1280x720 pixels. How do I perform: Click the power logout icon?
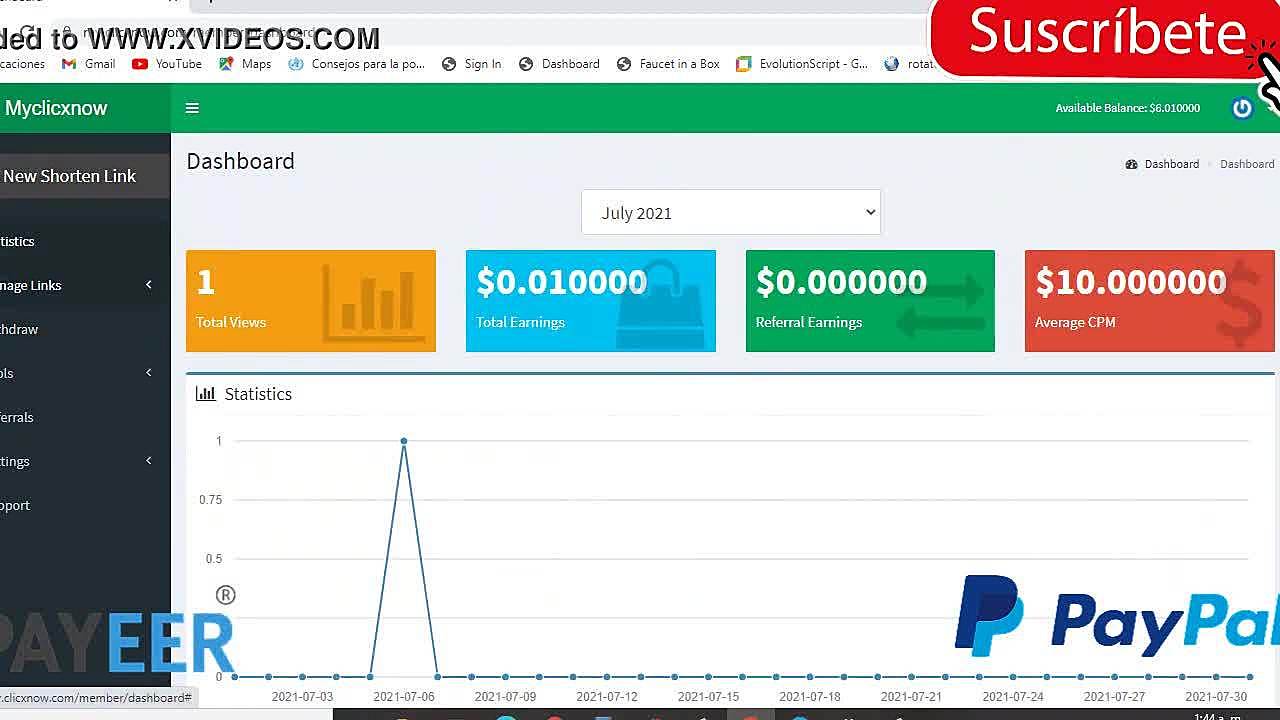coord(1242,108)
